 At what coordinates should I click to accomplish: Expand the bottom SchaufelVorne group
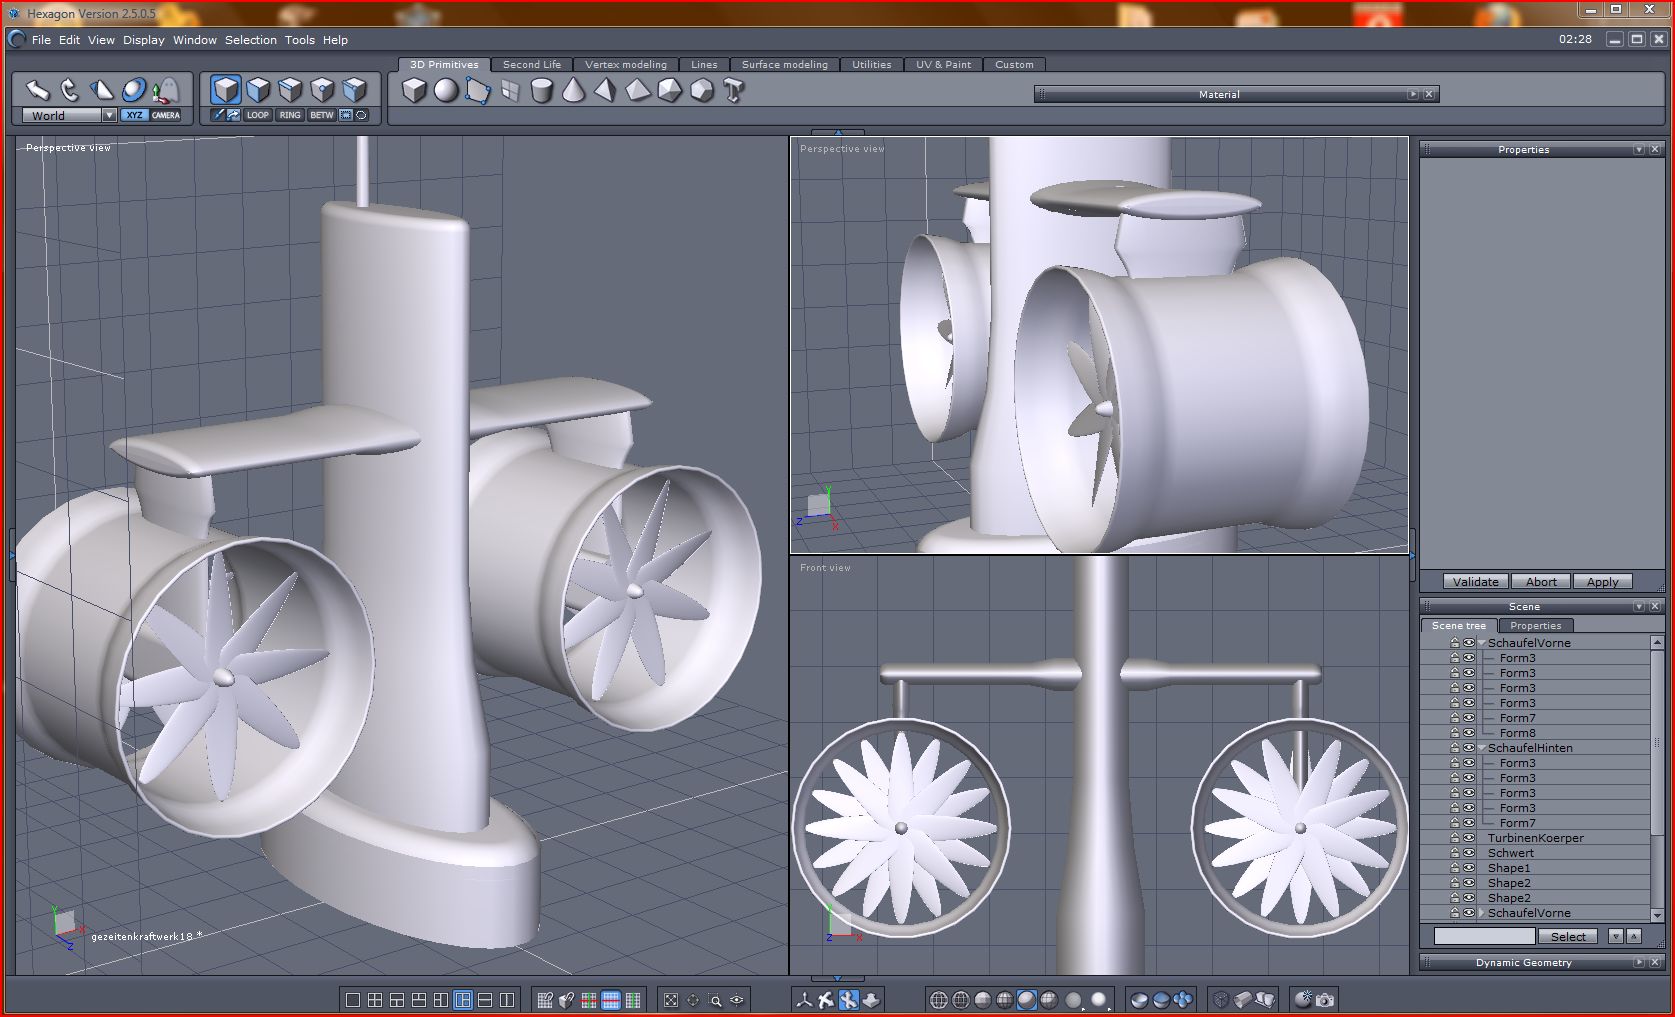pyautogui.click(x=1482, y=913)
